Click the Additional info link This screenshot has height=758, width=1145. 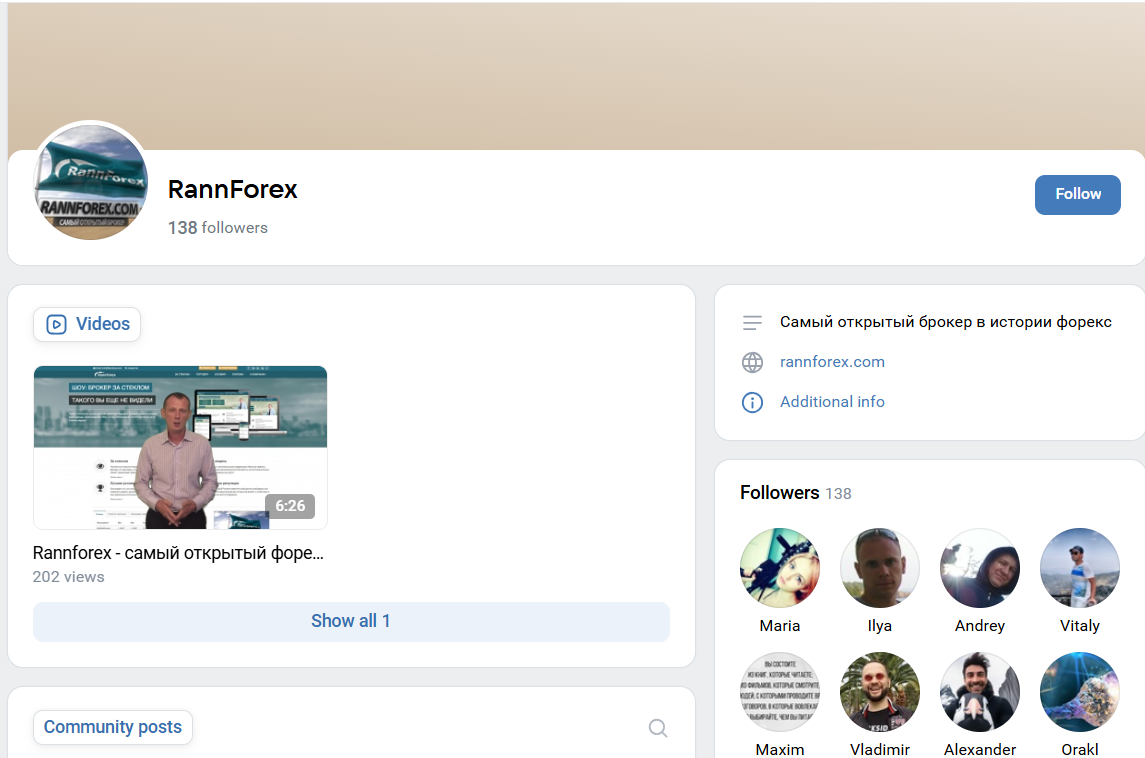[x=832, y=402]
